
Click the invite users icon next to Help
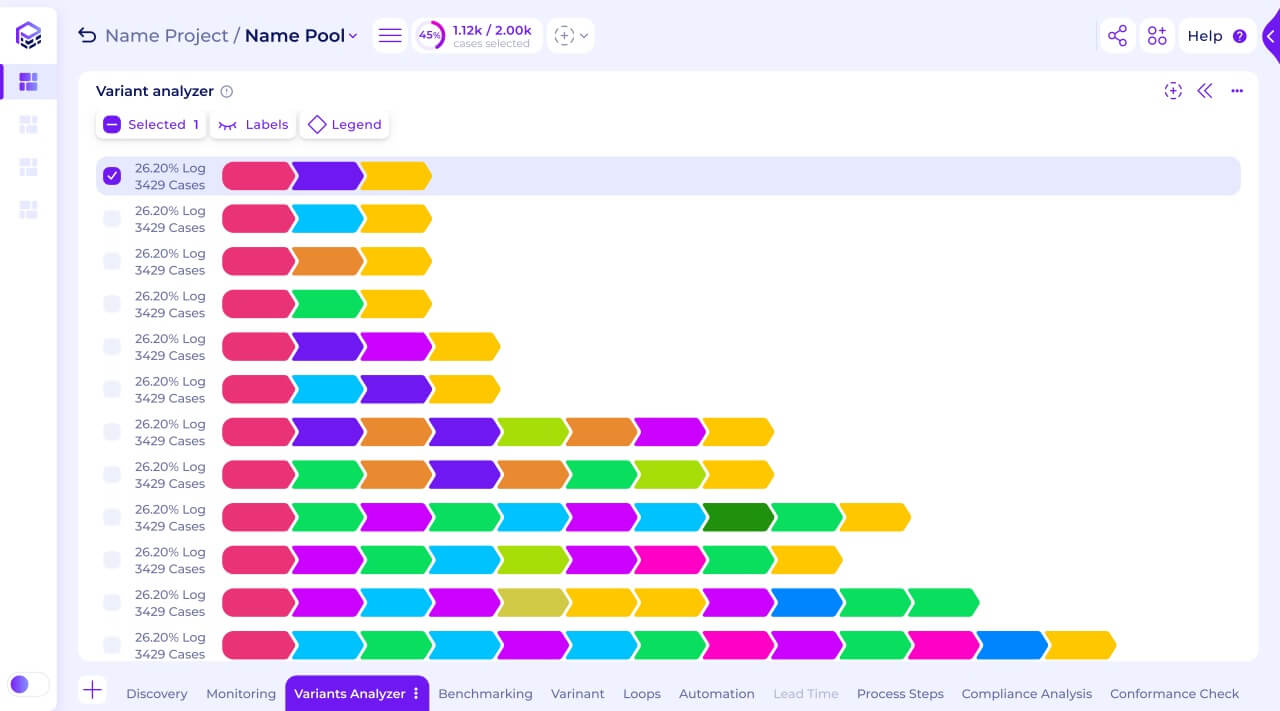pos(1157,35)
